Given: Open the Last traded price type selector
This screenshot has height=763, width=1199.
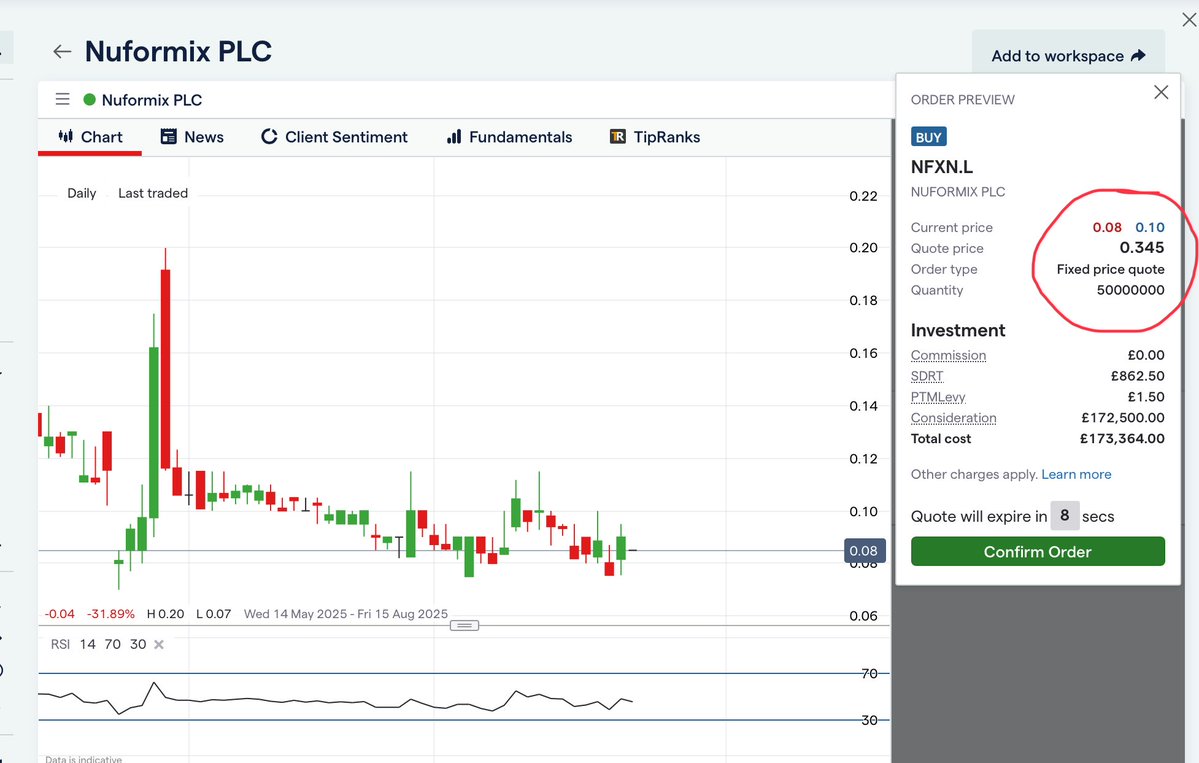Looking at the screenshot, I should [x=153, y=193].
